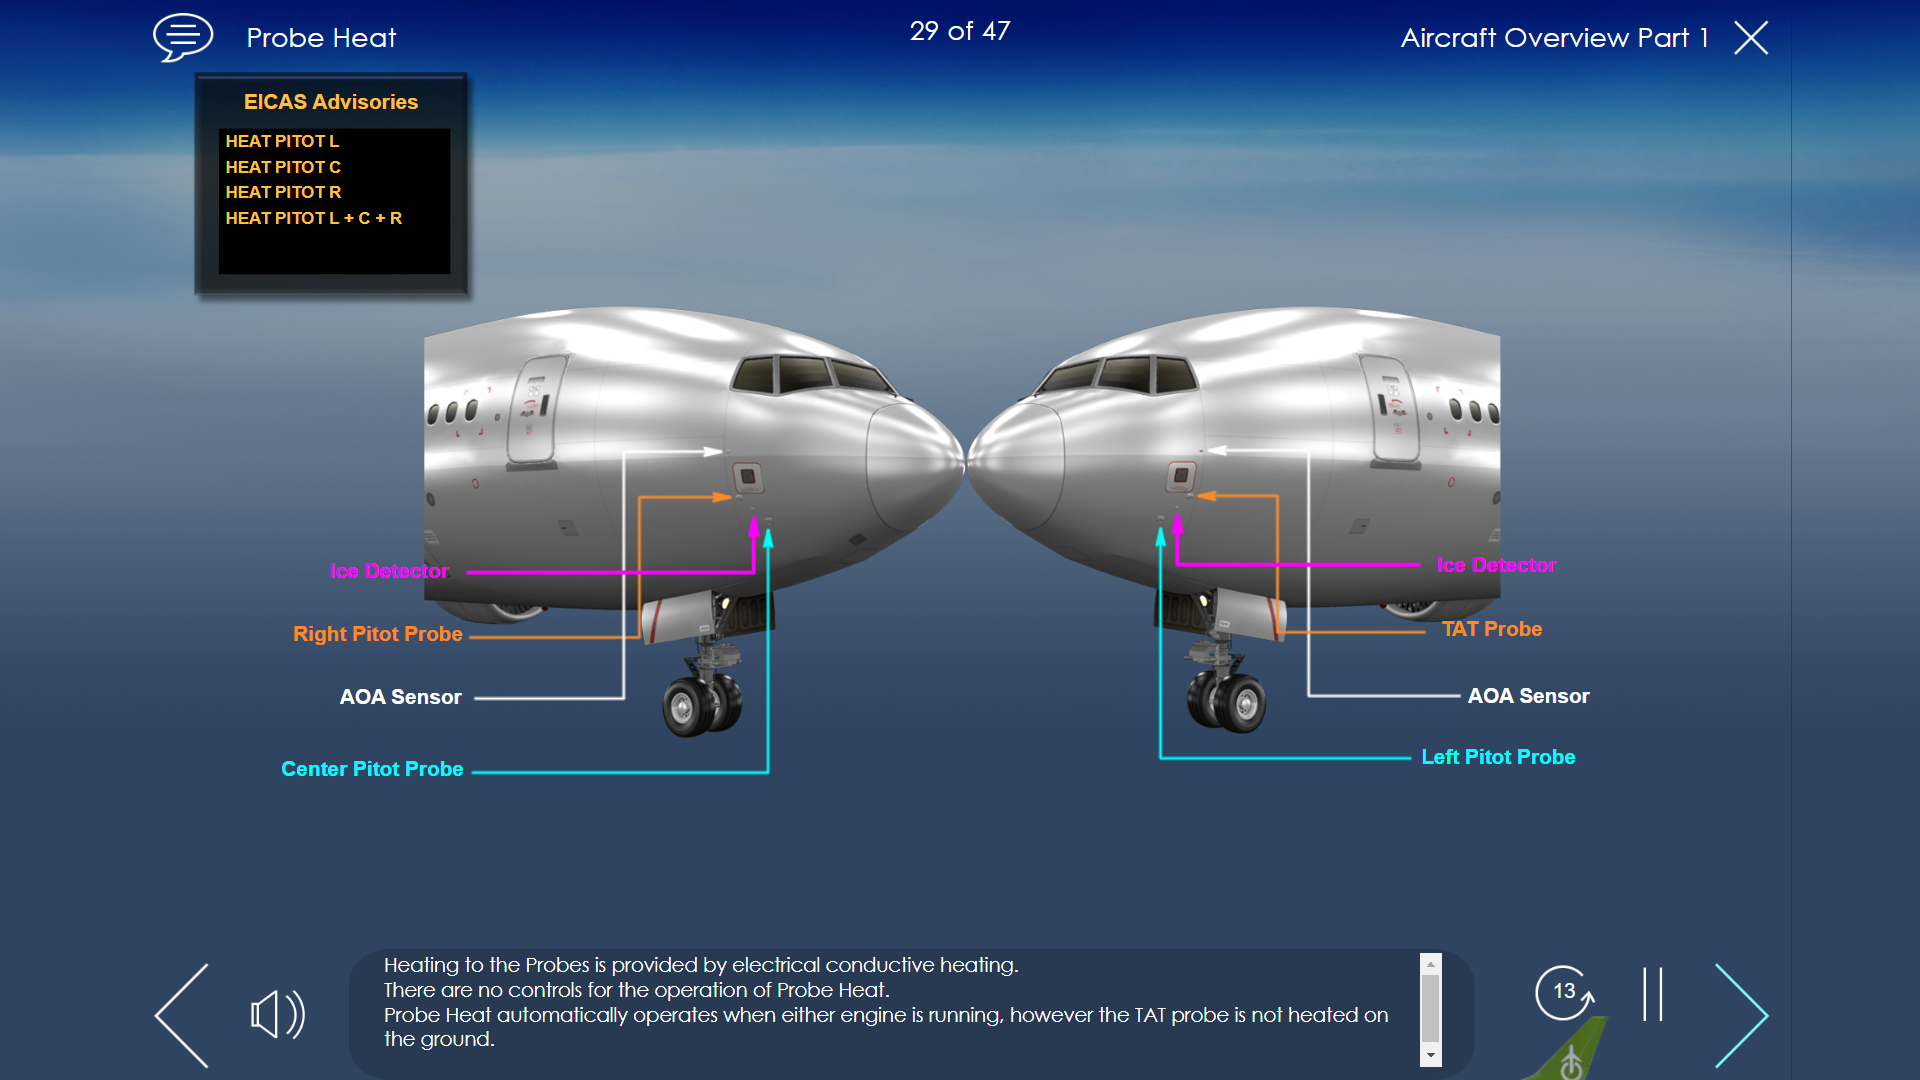
Task: Click the close X icon top right
Action: (x=1751, y=37)
